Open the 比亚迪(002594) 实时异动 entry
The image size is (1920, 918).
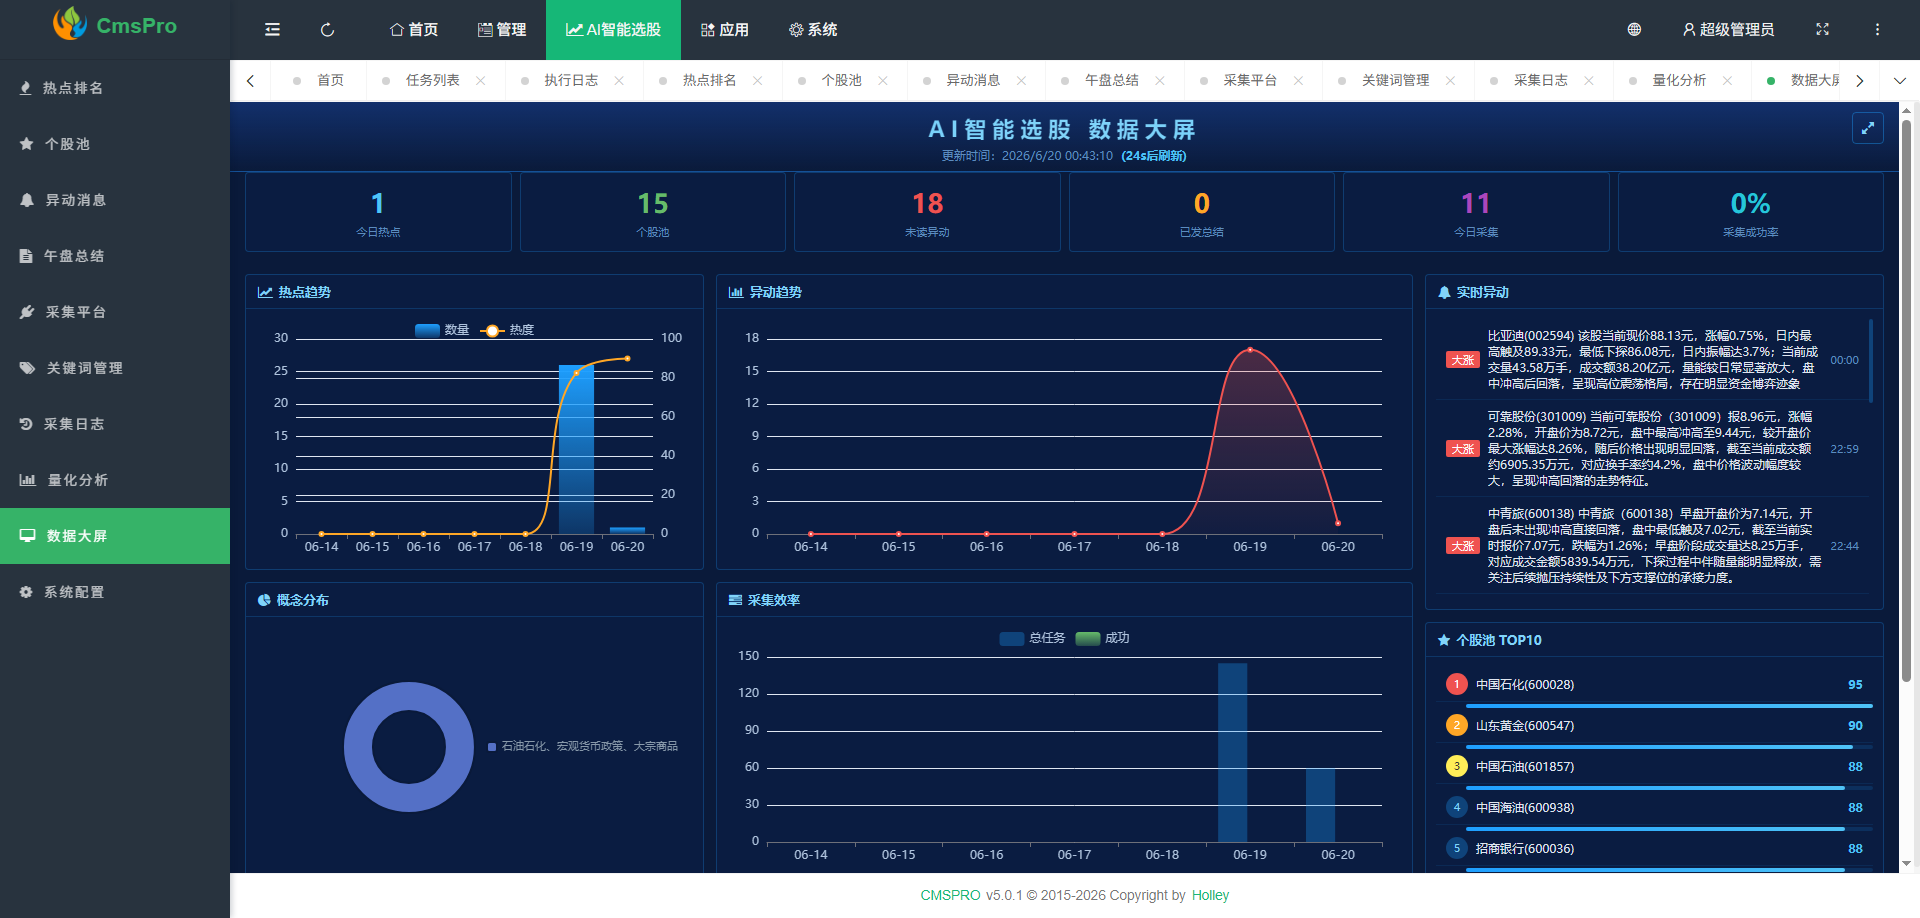tap(1652, 360)
